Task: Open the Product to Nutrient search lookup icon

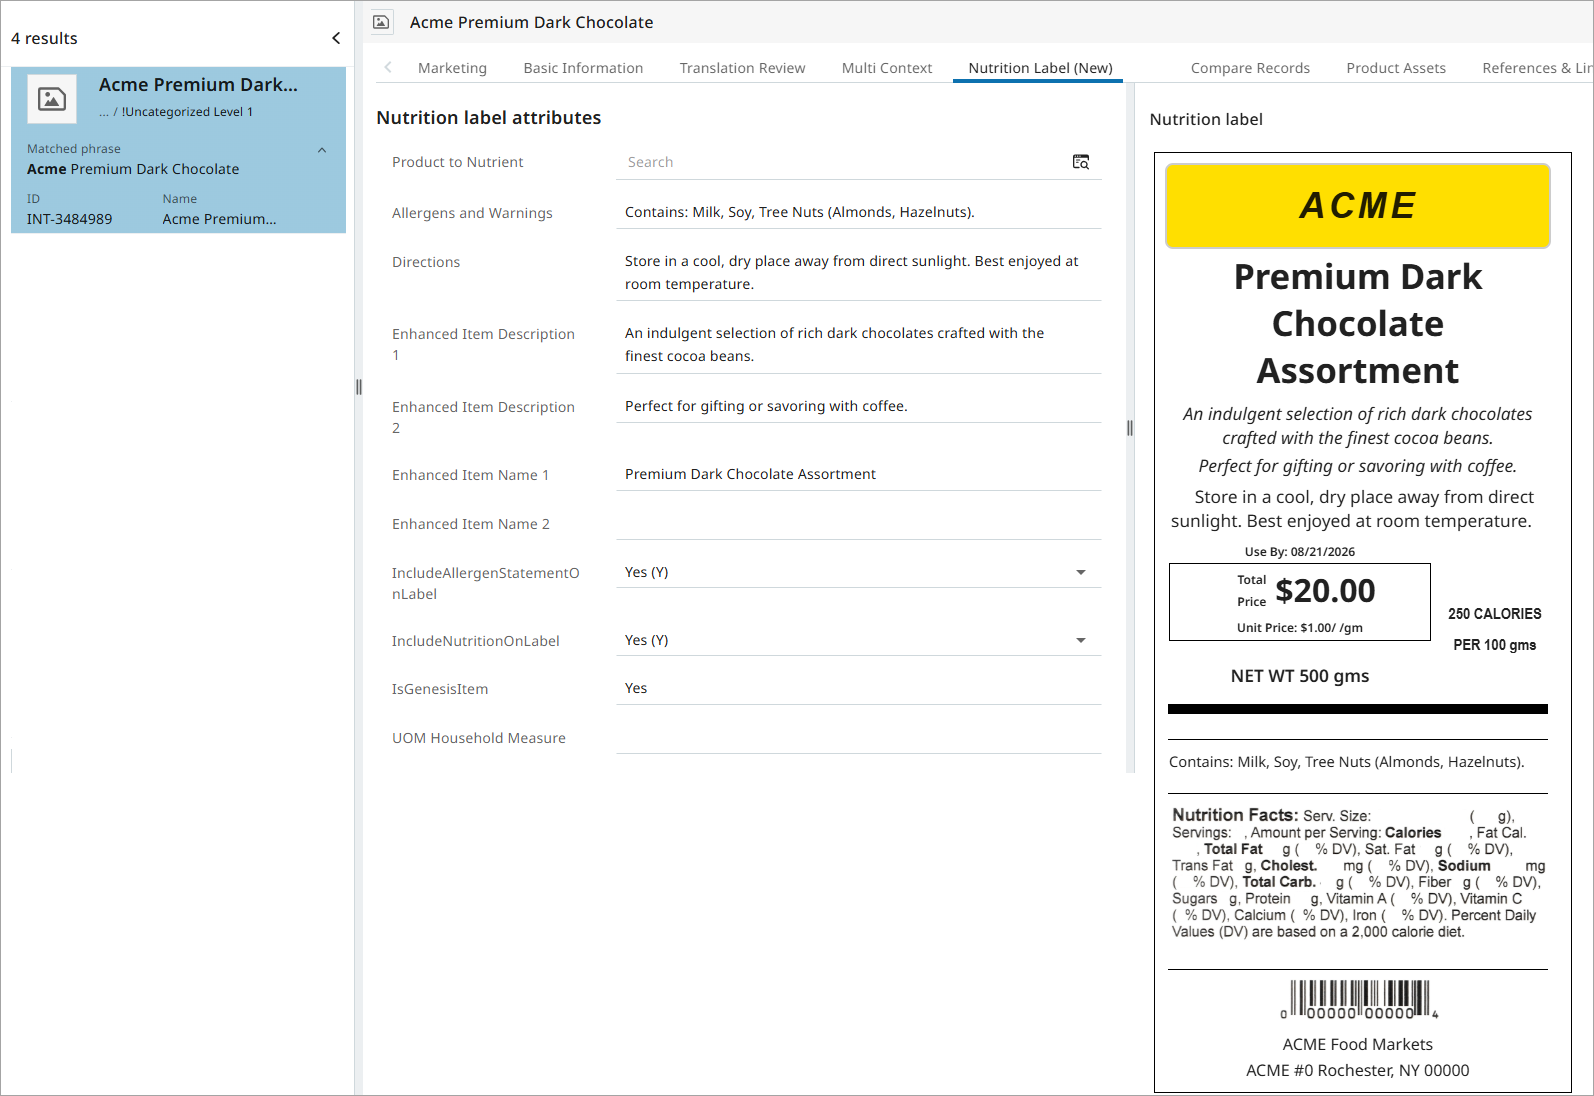Action: pyautogui.click(x=1081, y=162)
